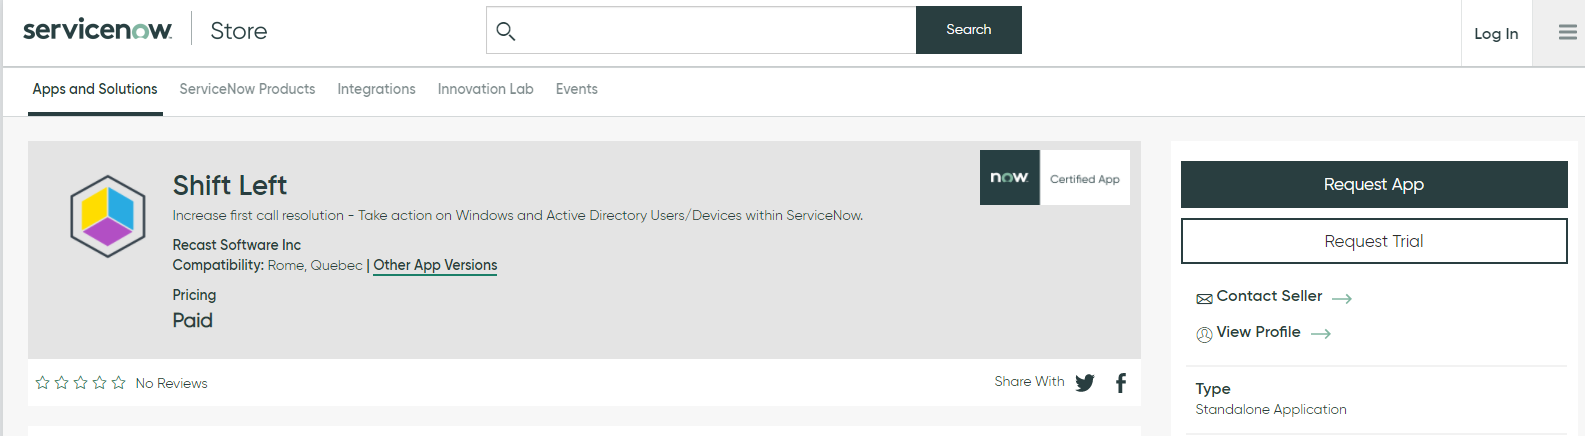
Task: Click the Store title link
Action: point(239,31)
